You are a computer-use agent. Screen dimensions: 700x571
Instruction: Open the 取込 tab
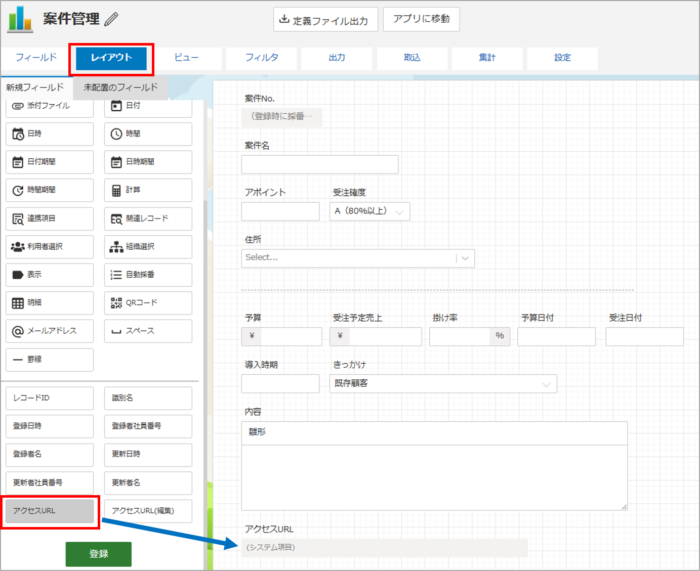(412, 58)
